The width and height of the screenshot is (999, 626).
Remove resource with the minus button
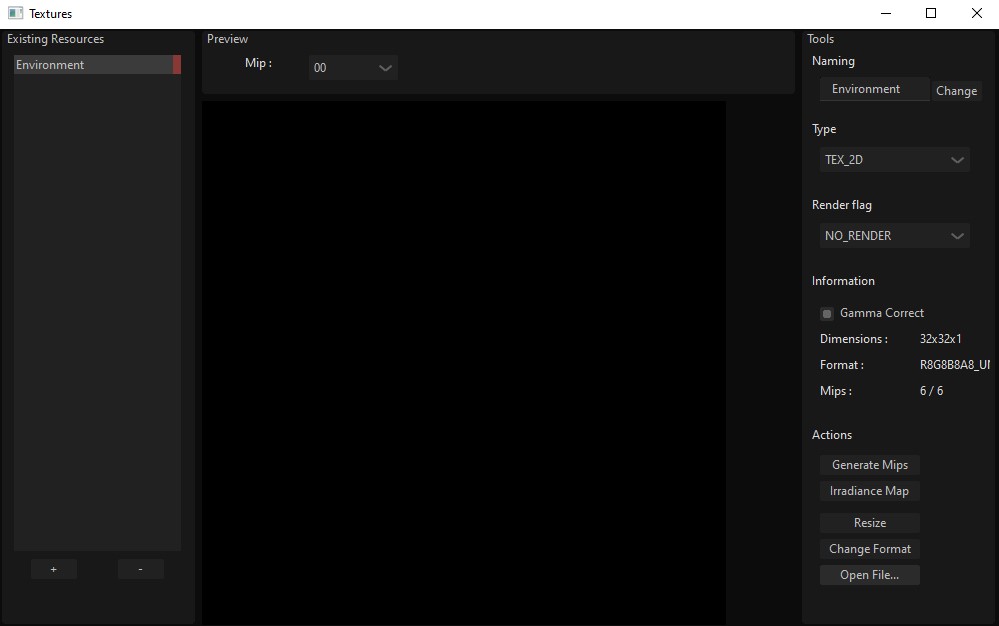click(141, 569)
